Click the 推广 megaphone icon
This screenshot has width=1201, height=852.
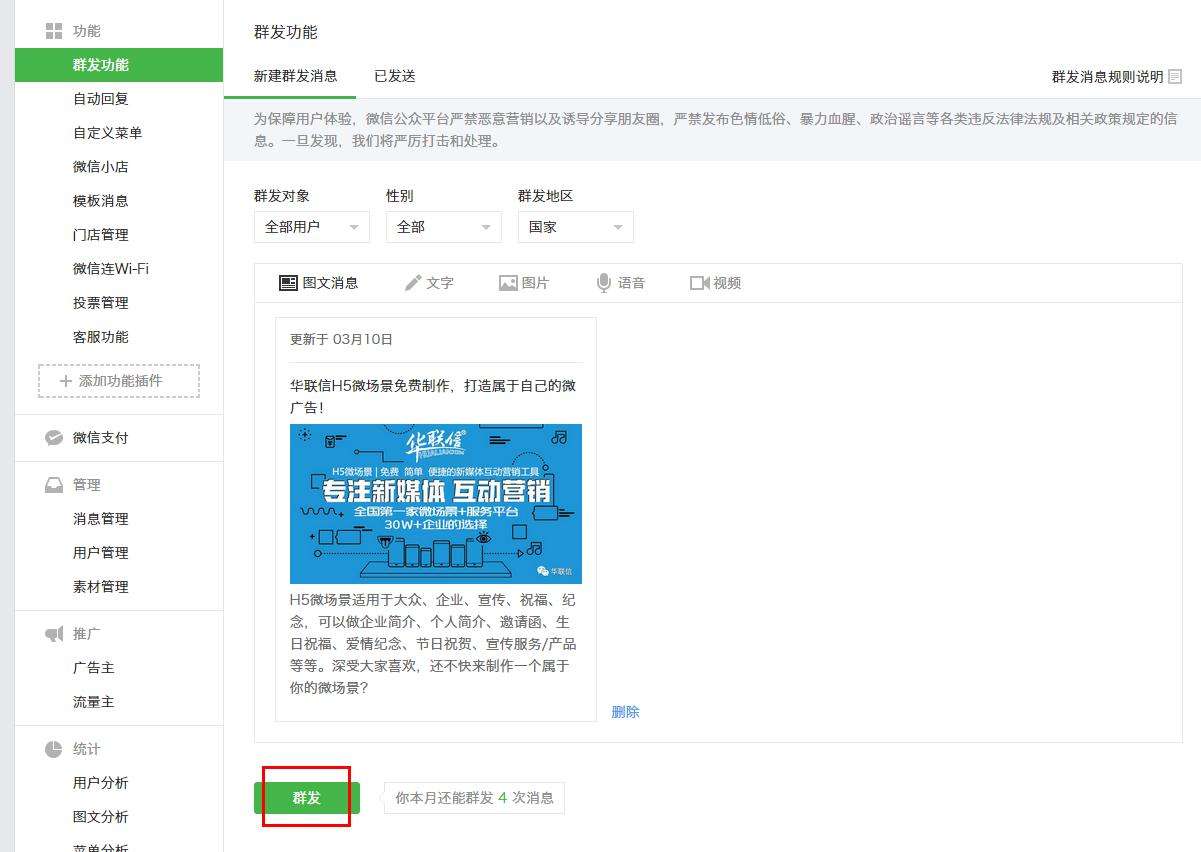pyautogui.click(x=54, y=634)
